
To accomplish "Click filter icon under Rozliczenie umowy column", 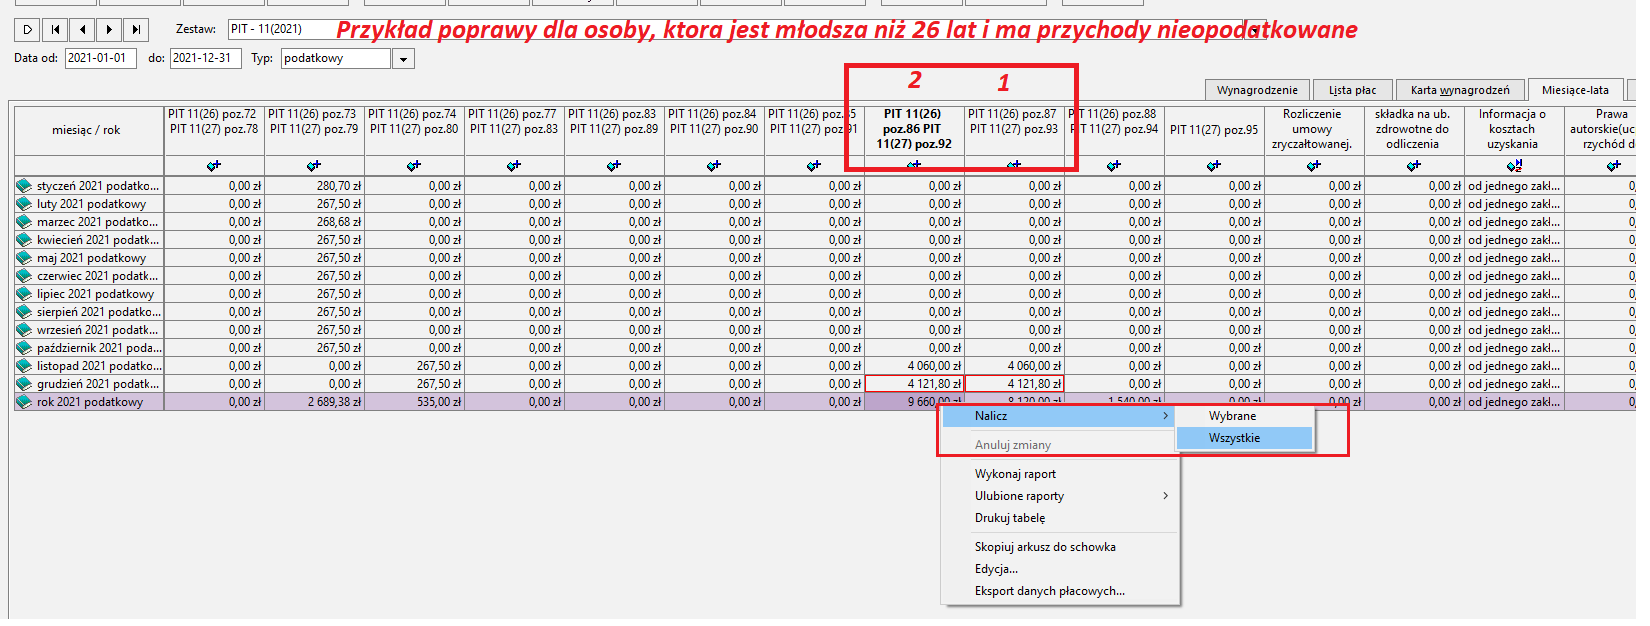I will click(1314, 166).
